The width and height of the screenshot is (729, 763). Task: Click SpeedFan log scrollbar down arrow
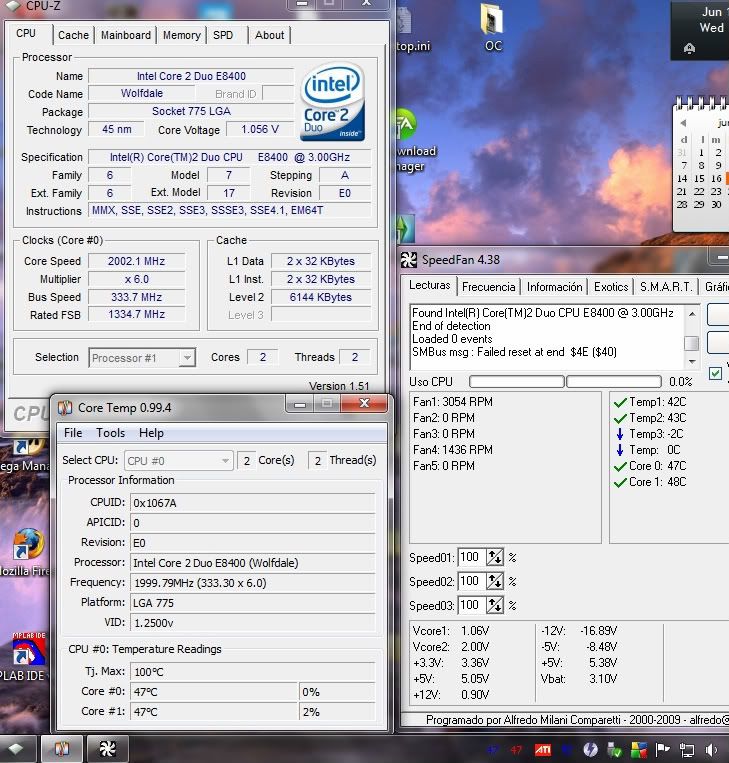click(x=692, y=362)
